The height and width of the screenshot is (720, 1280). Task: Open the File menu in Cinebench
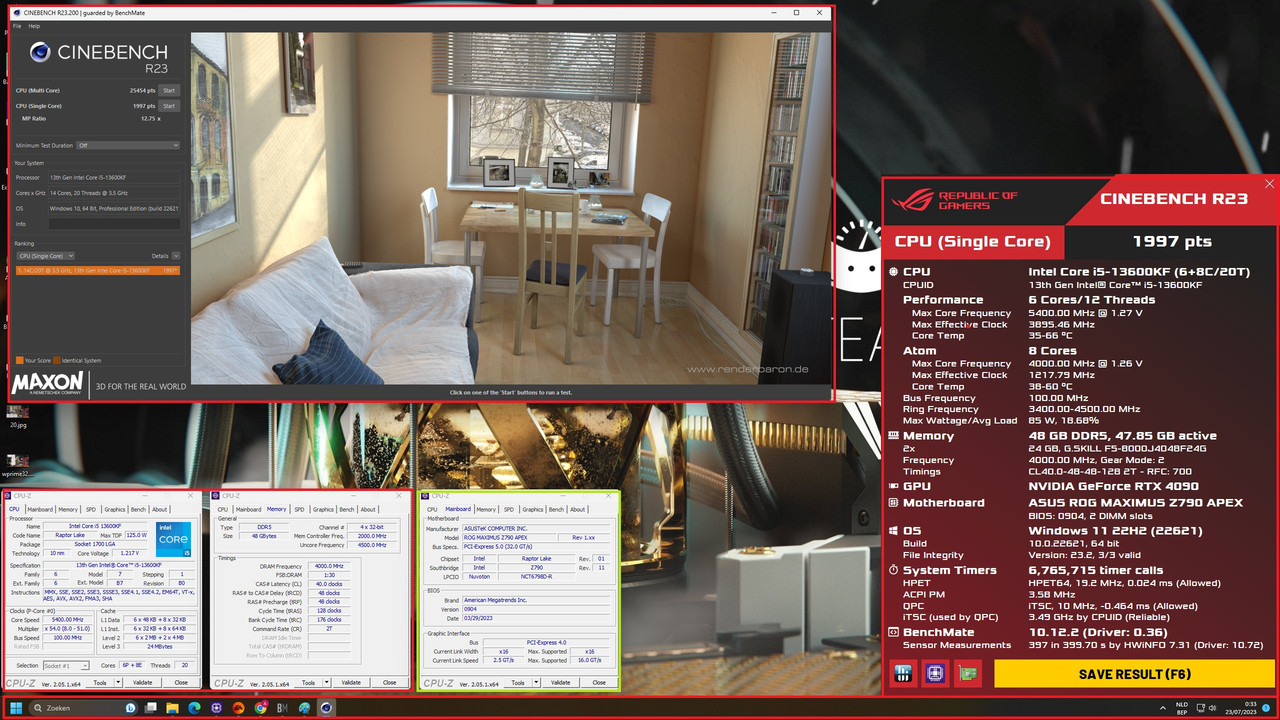click(x=17, y=25)
